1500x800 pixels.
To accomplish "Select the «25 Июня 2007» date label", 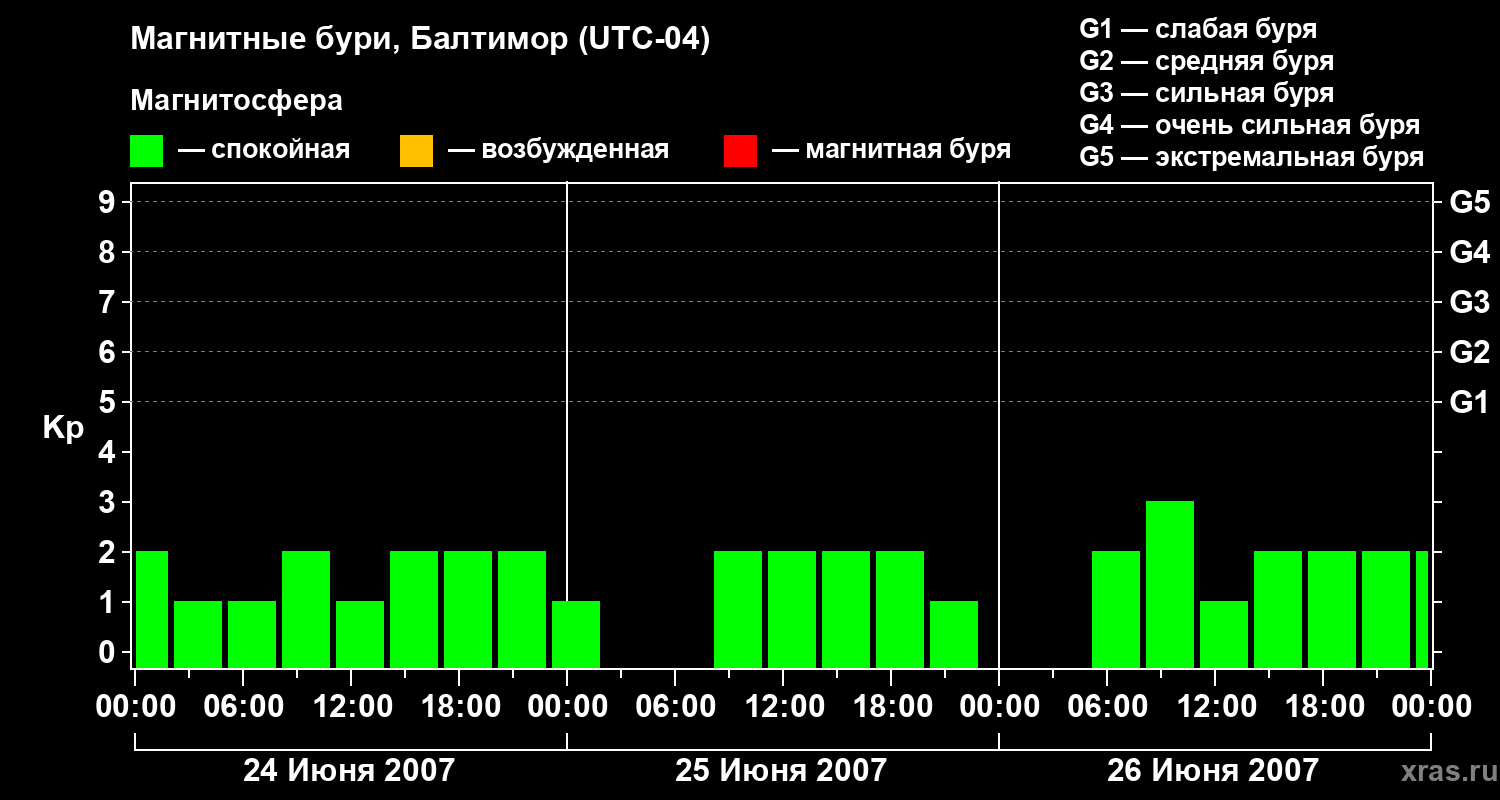I will [781, 770].
